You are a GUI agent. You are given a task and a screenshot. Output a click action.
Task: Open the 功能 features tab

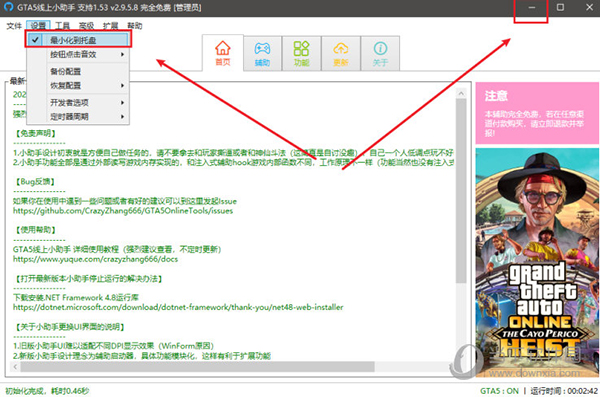(x=302, y=53)
